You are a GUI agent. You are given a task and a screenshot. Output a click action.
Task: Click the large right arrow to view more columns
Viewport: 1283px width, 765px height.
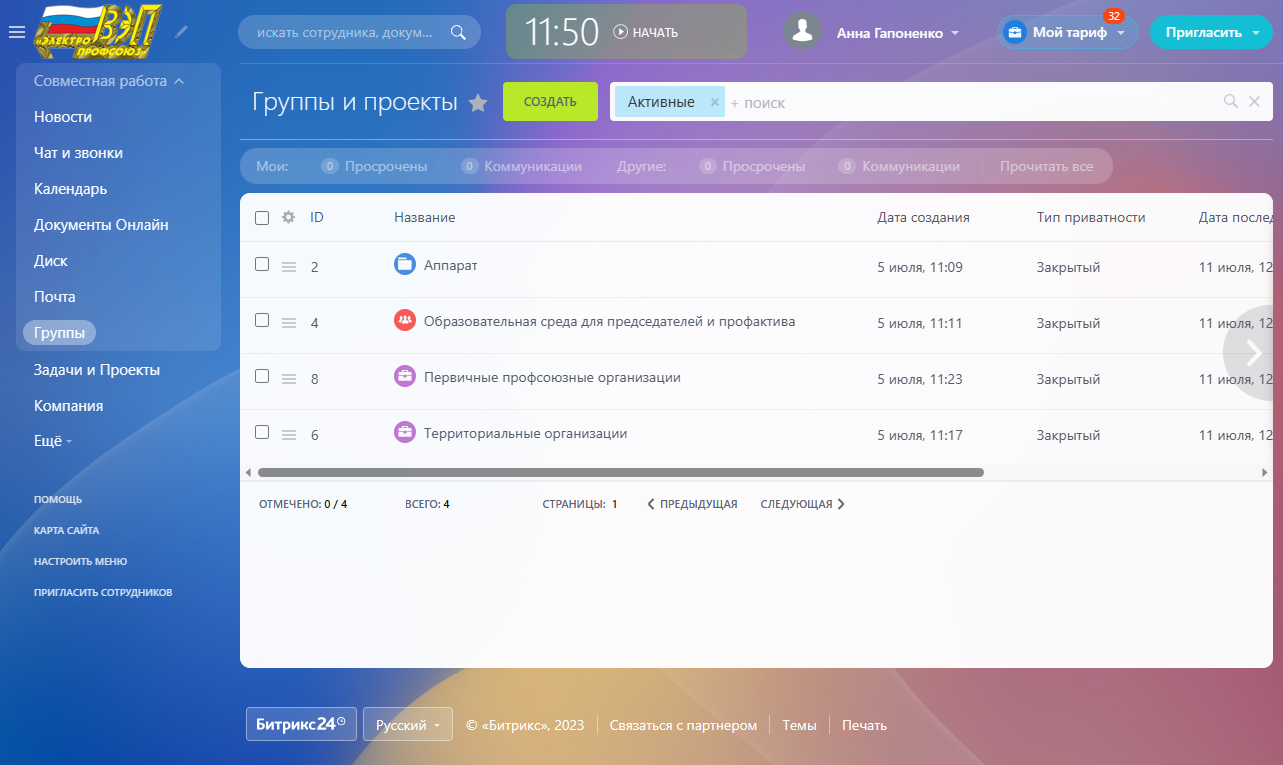coord(1253,352)
